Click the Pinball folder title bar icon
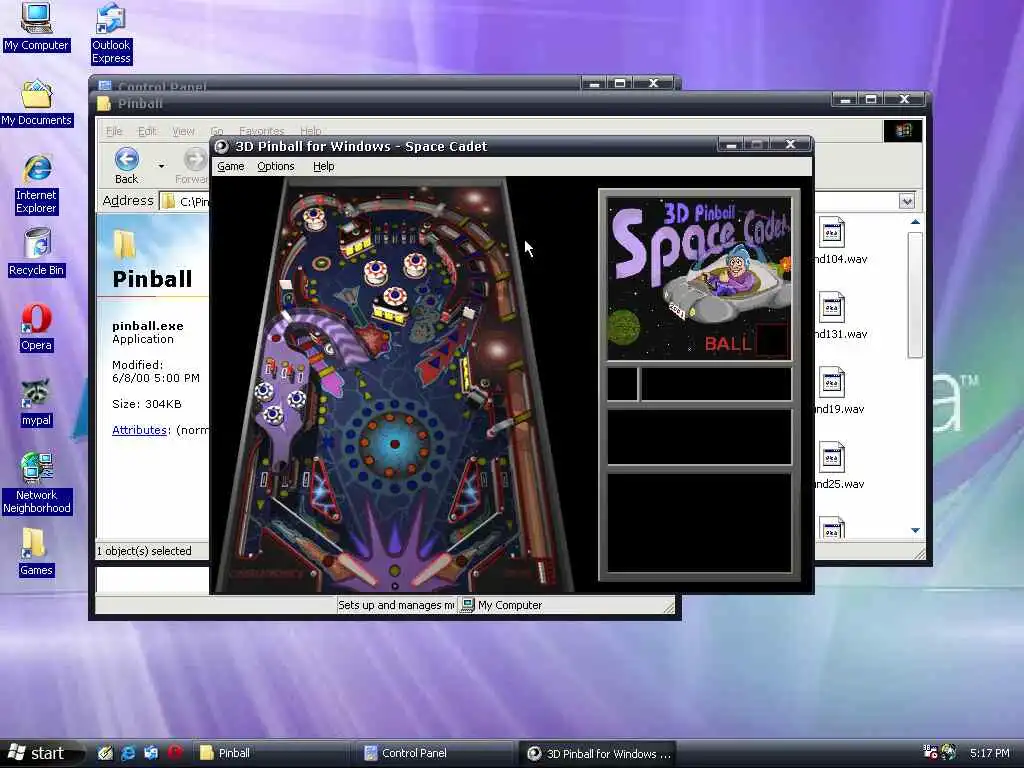Screen dimensions: 1024x768 pos(104,103)
